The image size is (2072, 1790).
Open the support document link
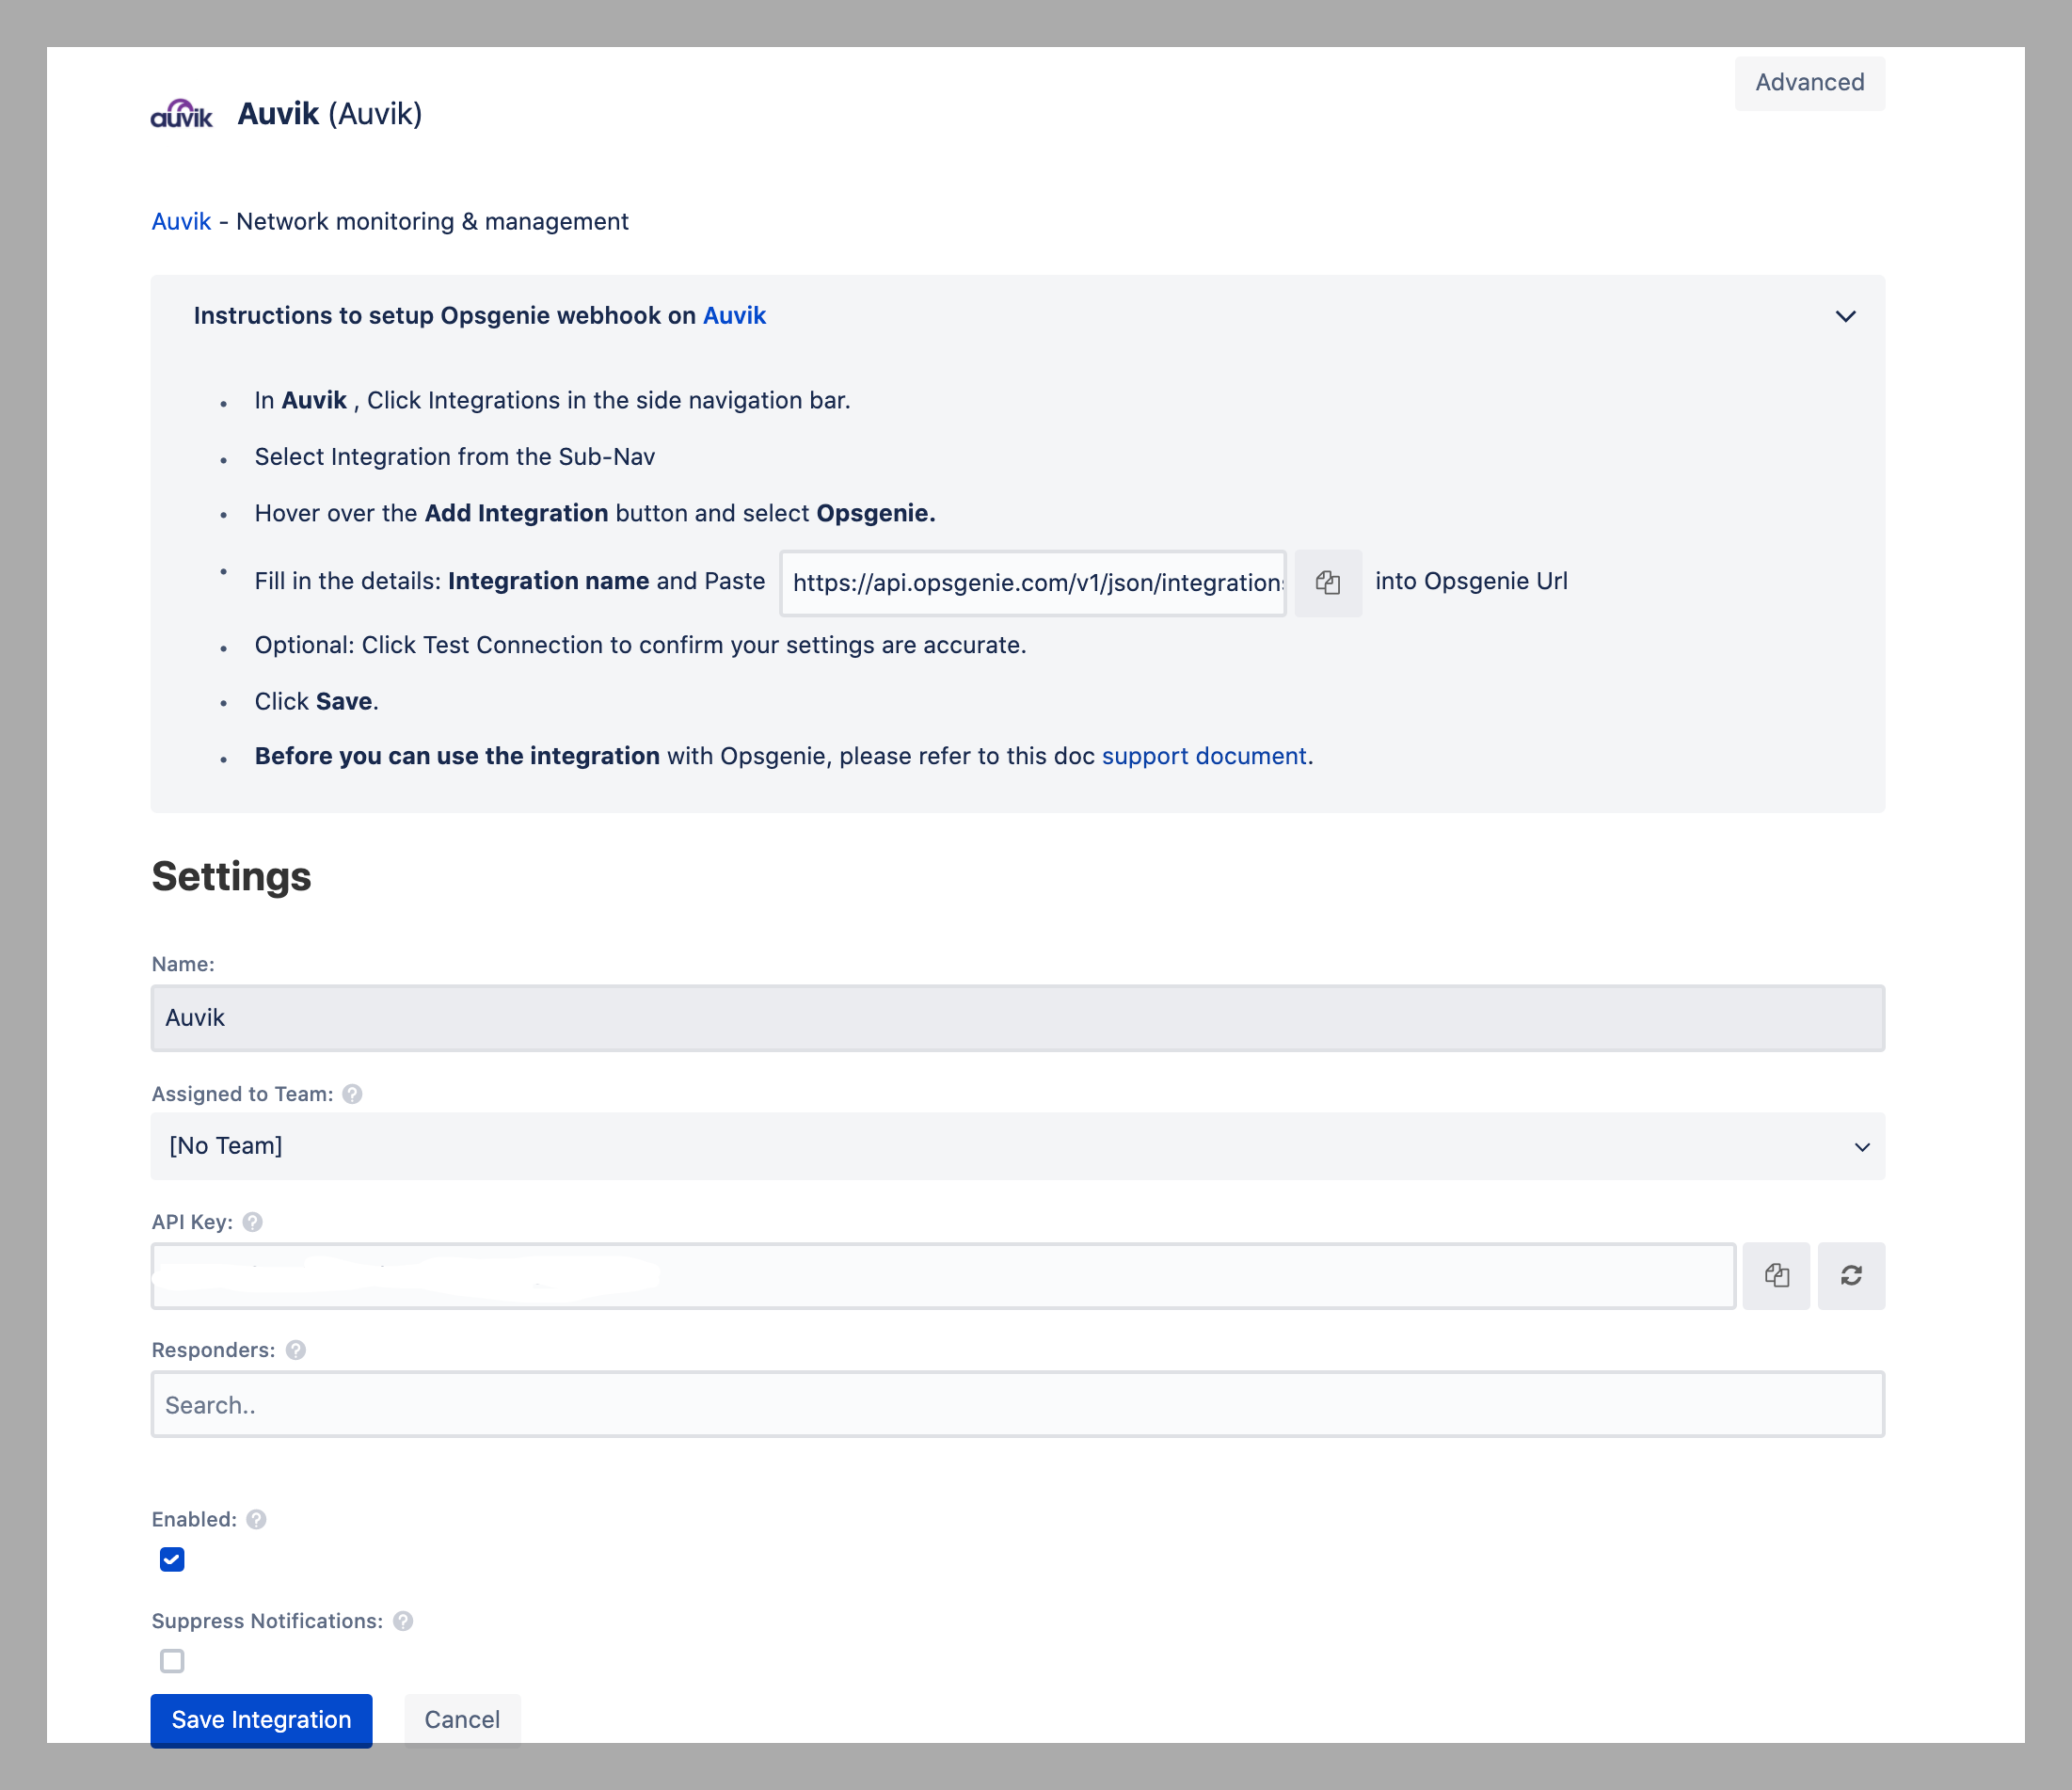pyautogui.click(x=1203, y=756)
